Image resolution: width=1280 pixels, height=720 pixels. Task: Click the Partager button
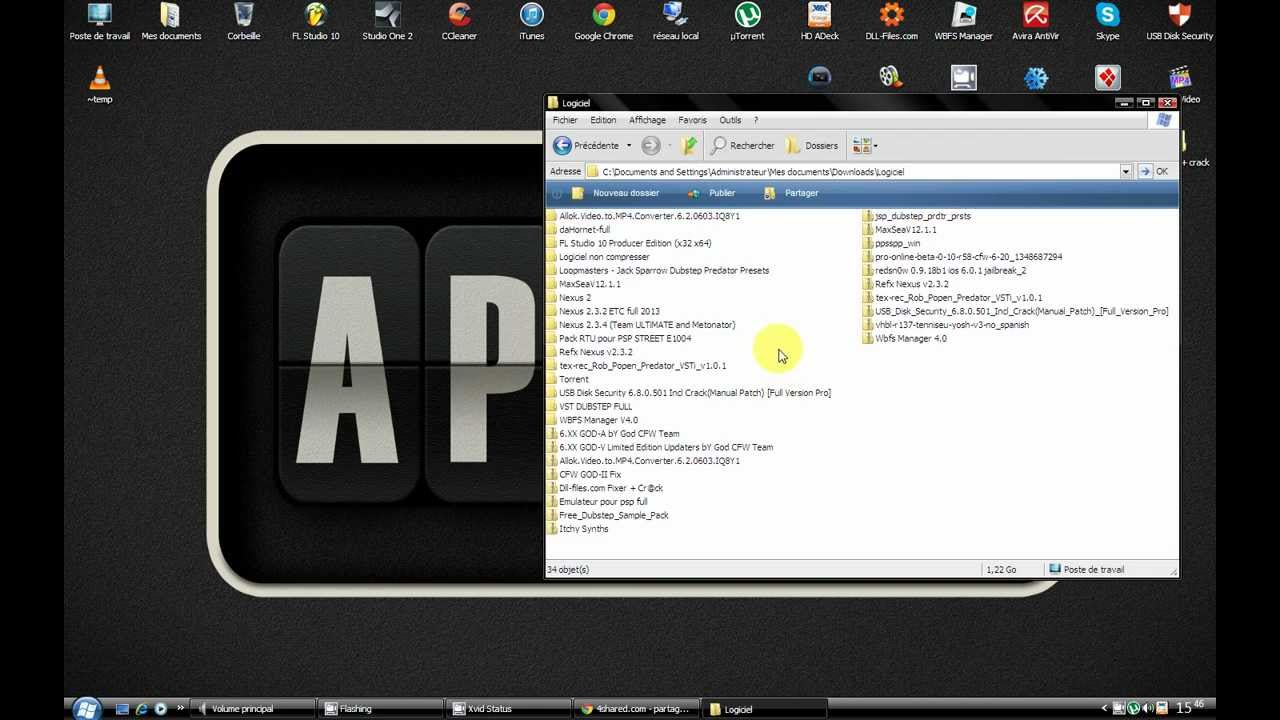[790, 193]
